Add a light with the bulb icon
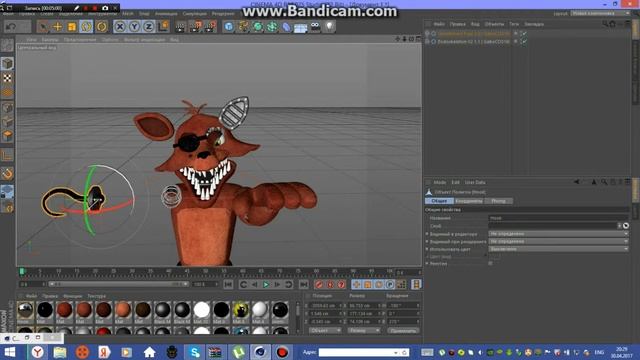 tap(329, 27)
